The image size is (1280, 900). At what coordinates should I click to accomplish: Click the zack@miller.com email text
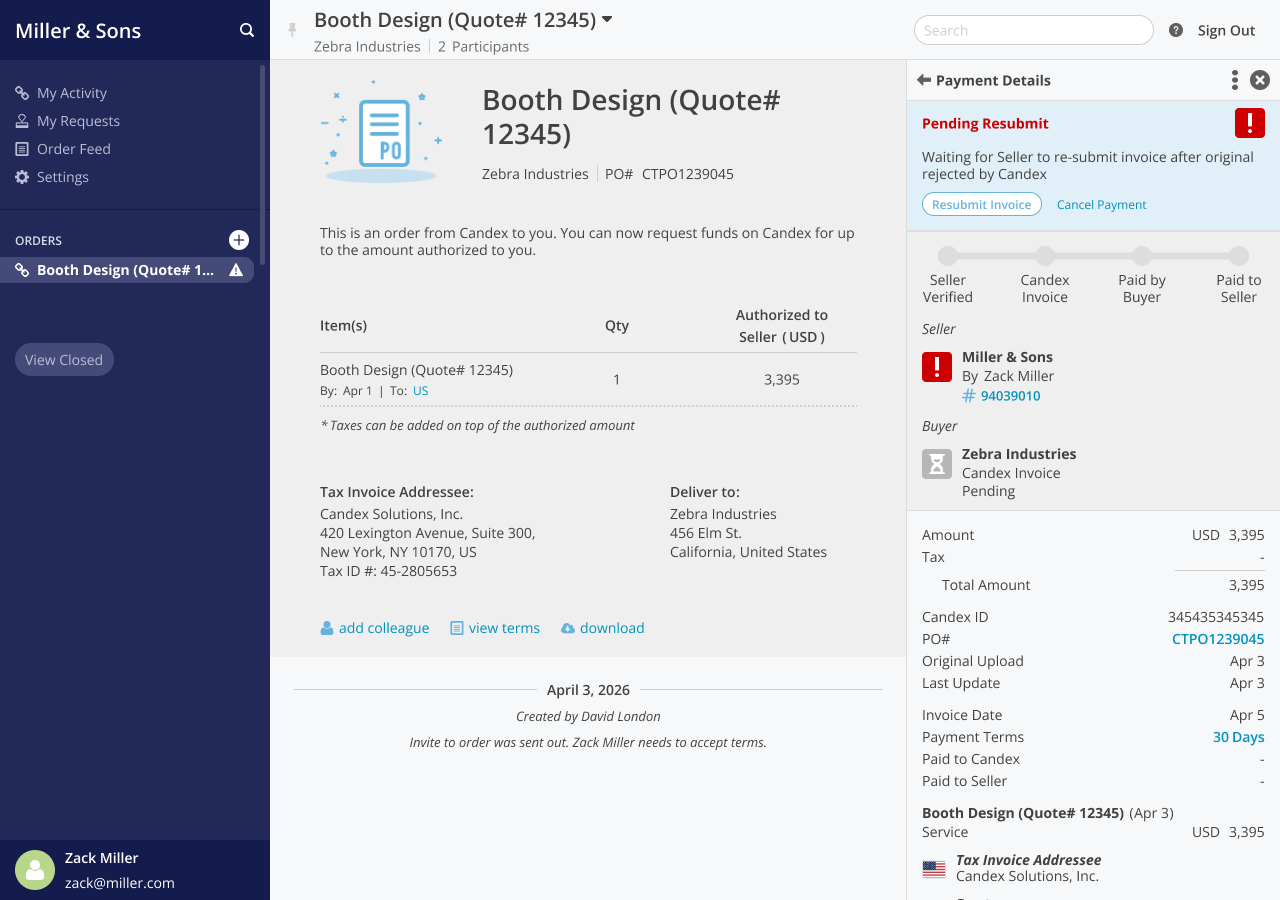pyautogui.click(x=120, y=883)
